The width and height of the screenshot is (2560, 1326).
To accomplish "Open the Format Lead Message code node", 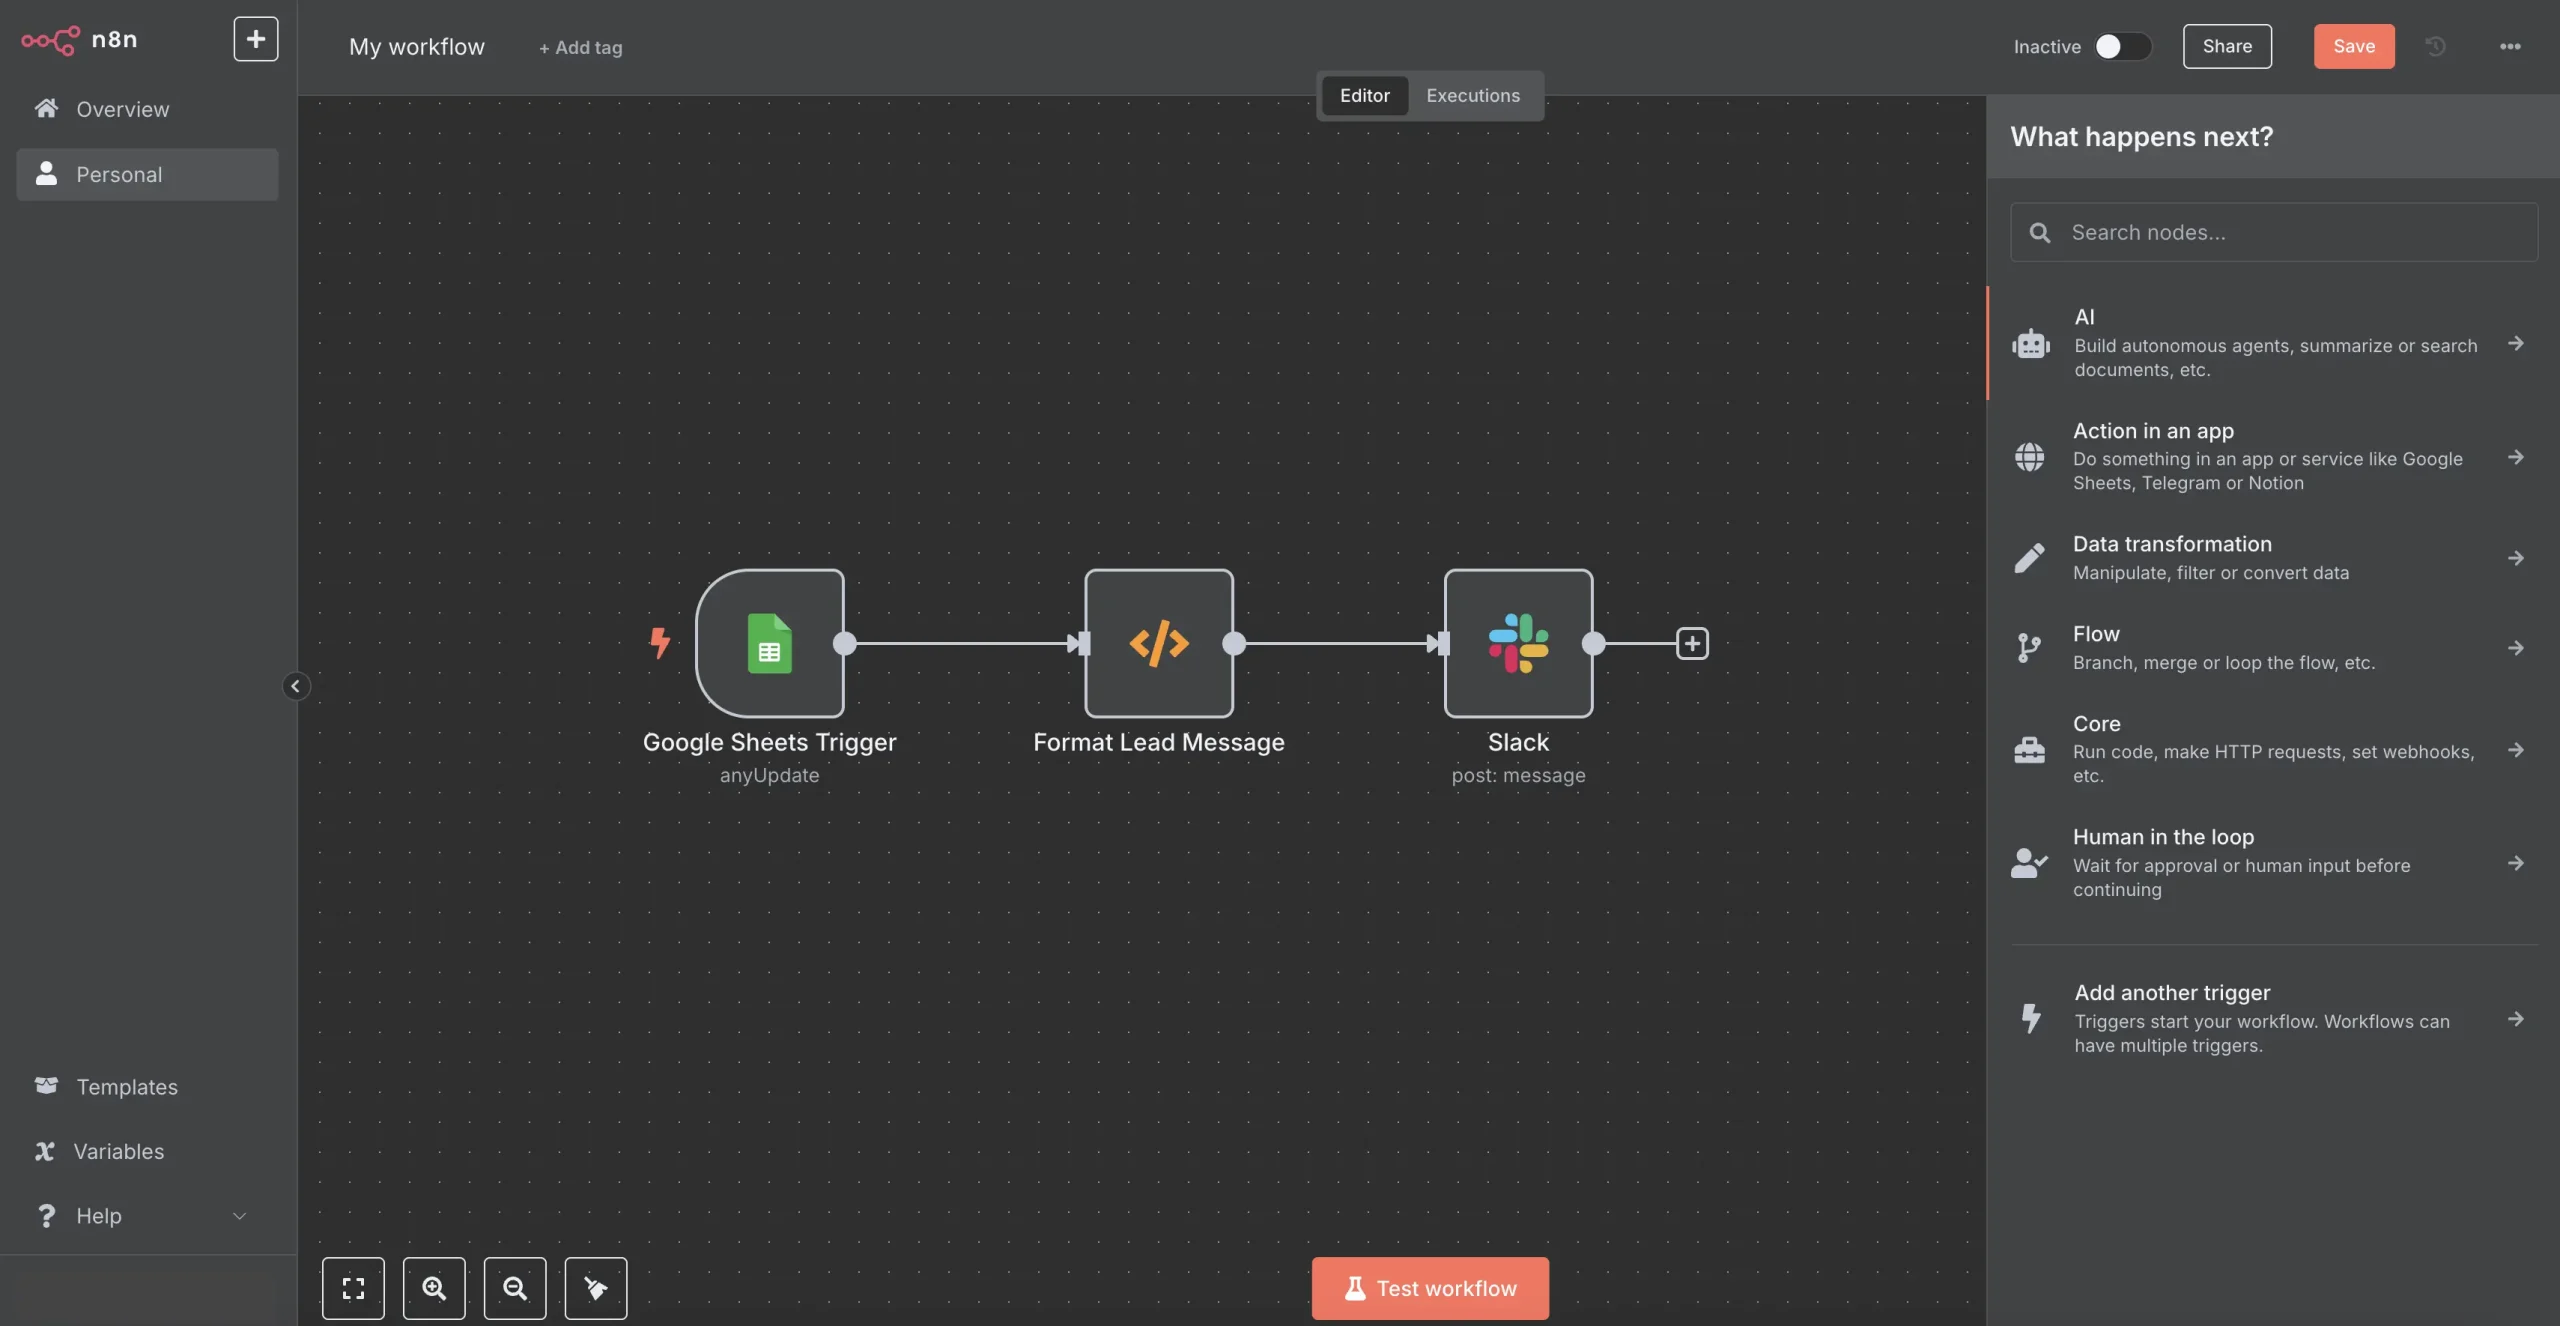I will [1158, 643].
